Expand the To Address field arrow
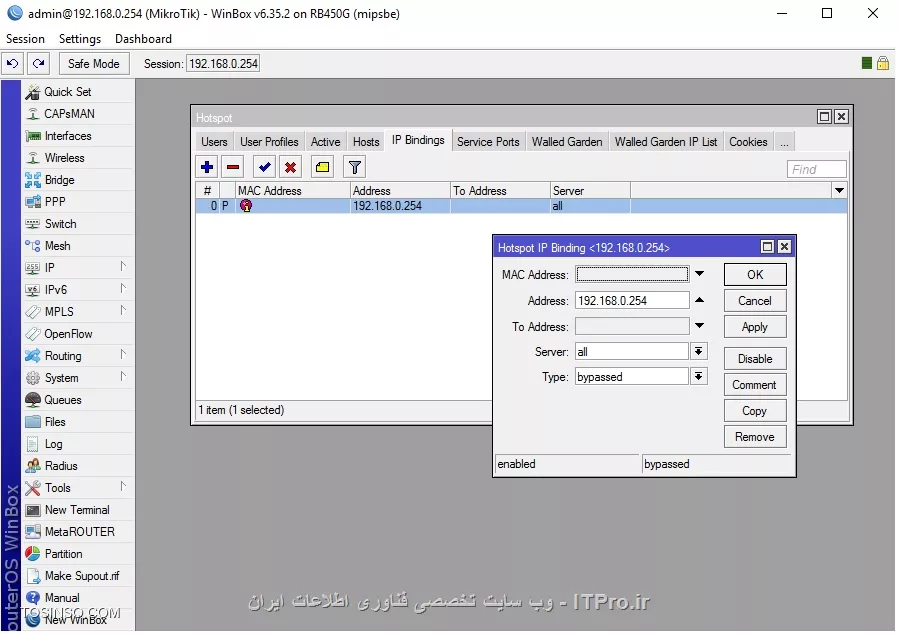 699,326
